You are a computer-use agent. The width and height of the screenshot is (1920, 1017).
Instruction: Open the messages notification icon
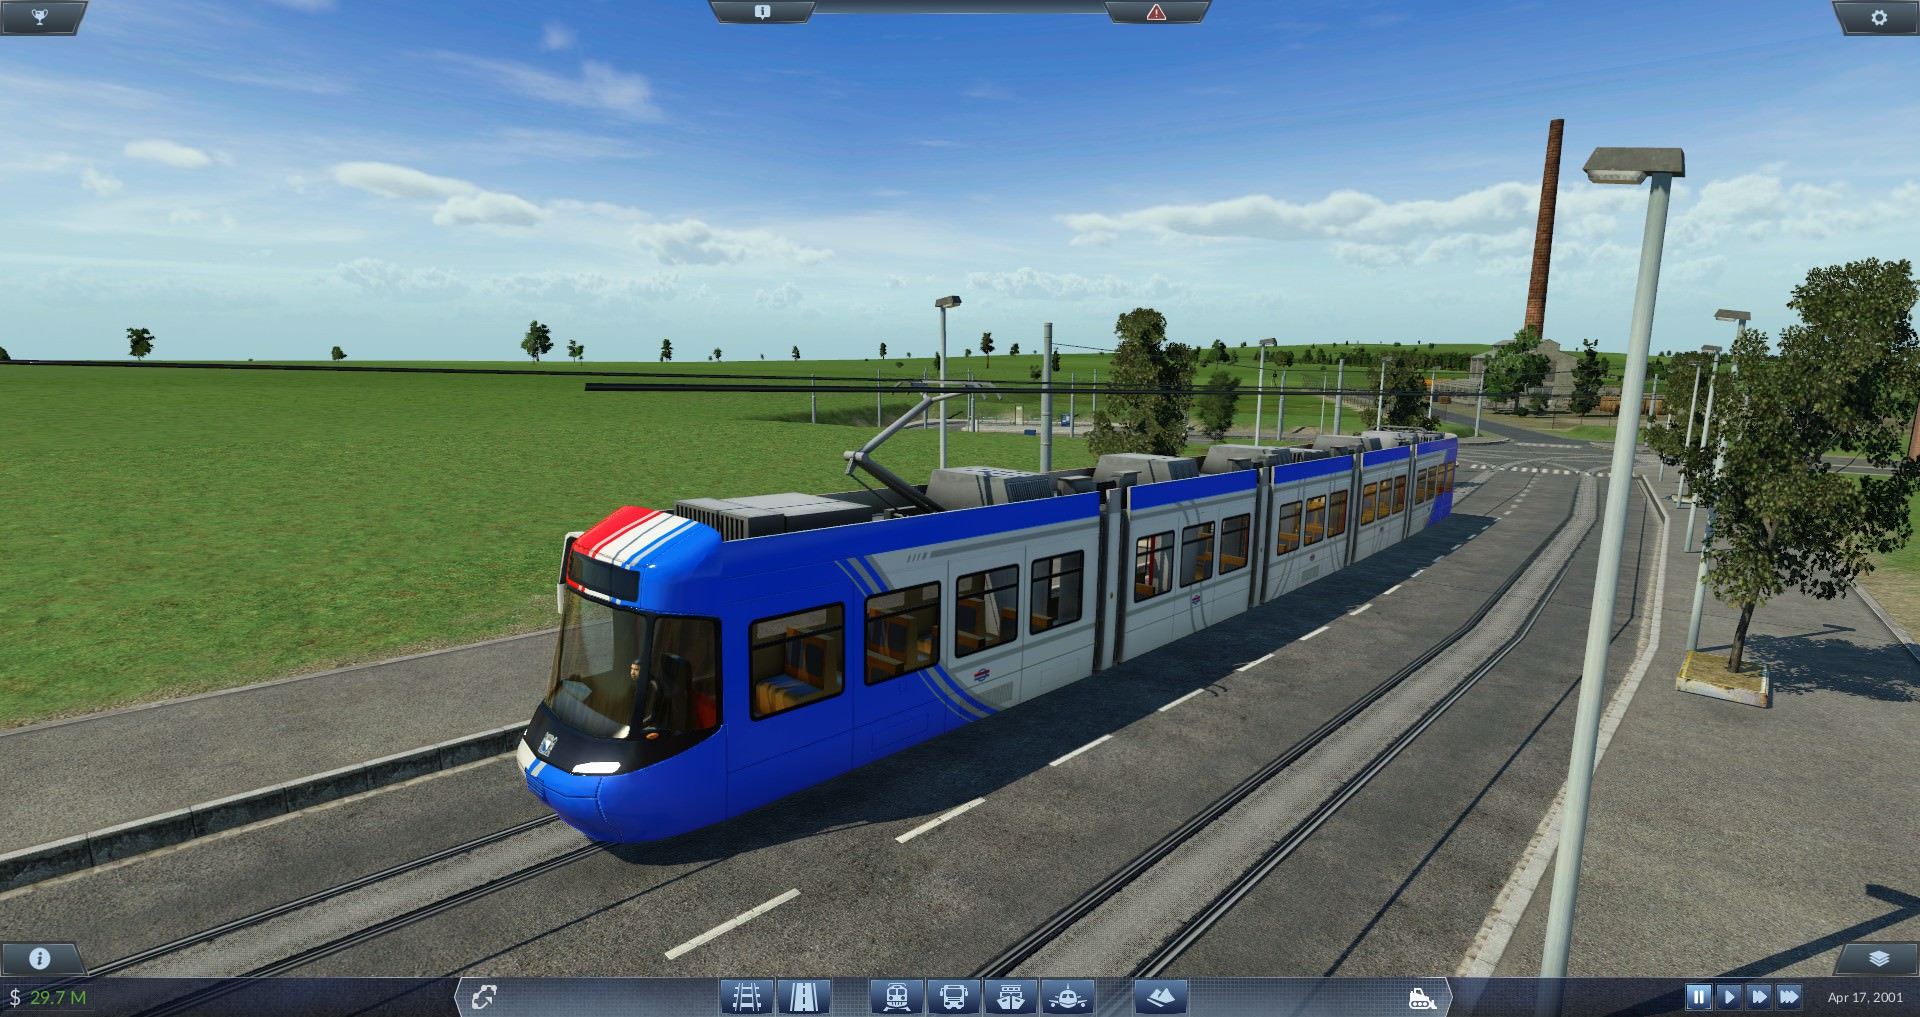[x=762, y=12]
